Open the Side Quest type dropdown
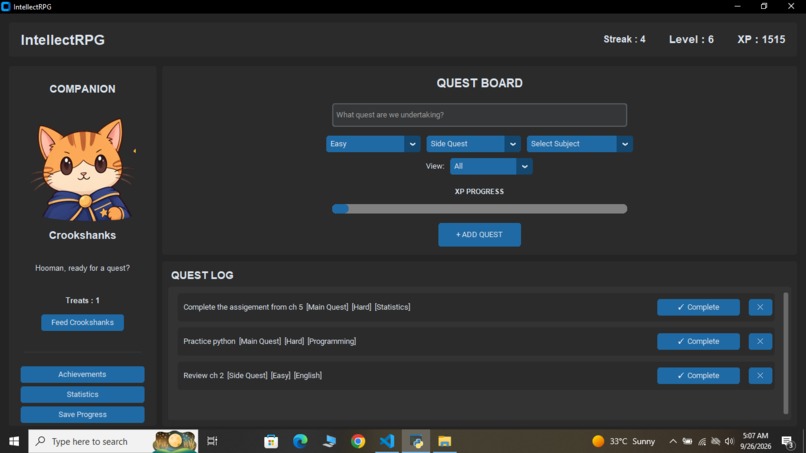 tap(473, 144)
